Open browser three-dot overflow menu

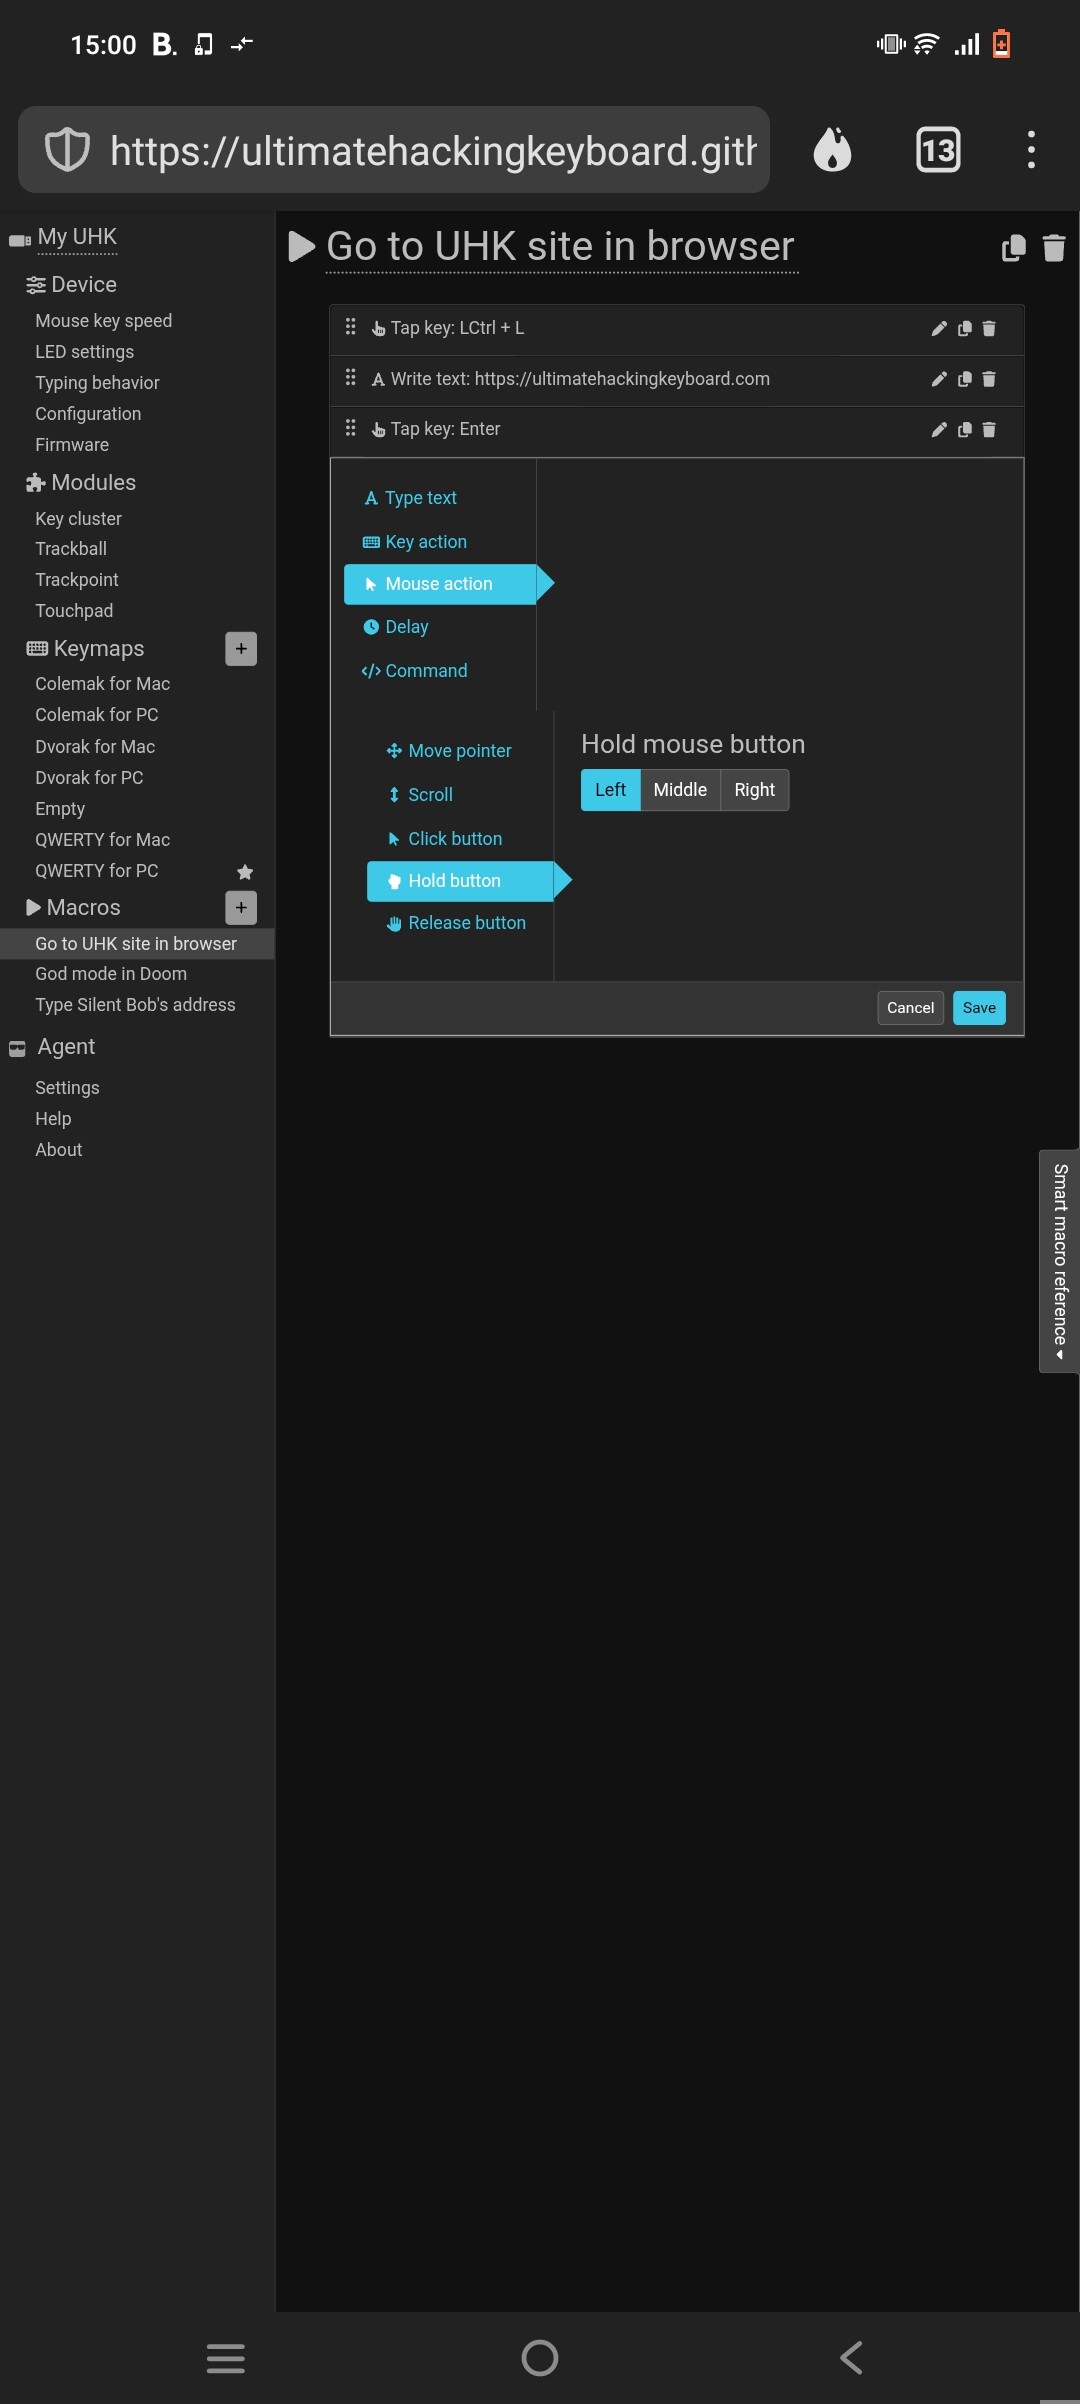pyautogui.click(x=1031, y=150)
